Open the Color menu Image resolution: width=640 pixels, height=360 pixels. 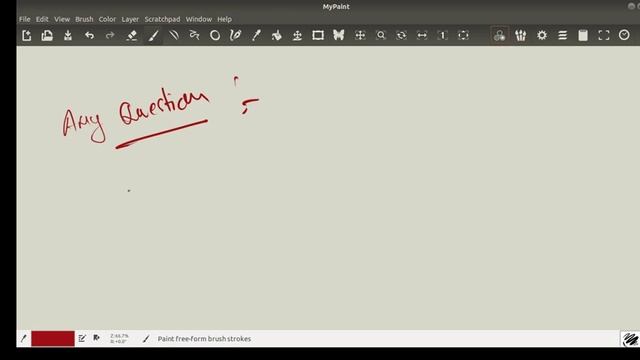click(x=107, y=19)
